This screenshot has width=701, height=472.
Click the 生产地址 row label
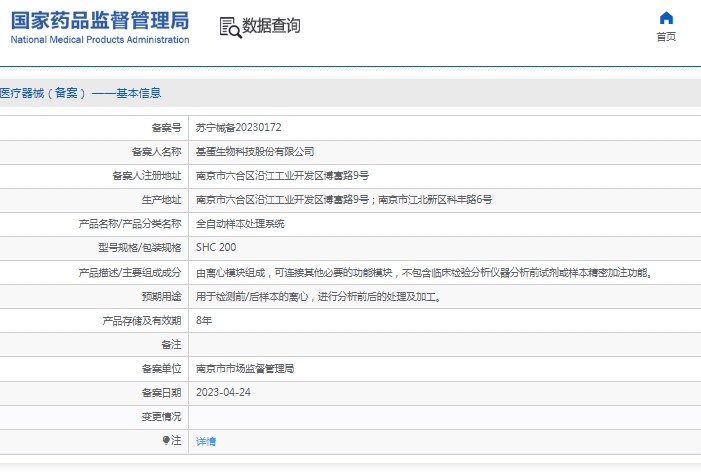click(x=161, y=200)
